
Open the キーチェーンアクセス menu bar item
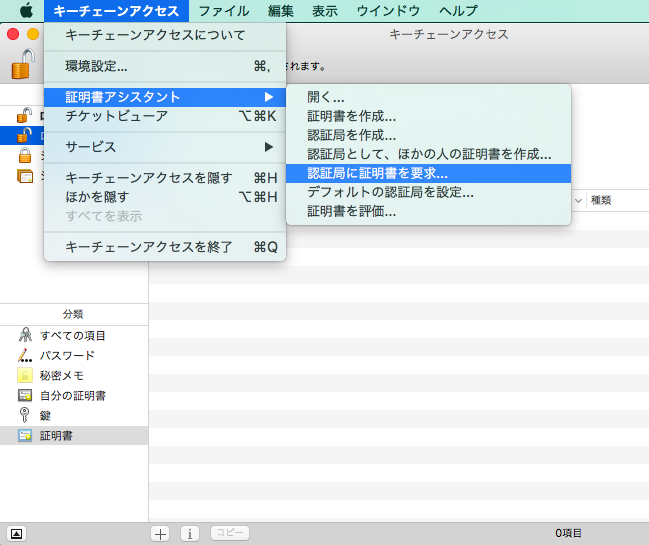pos(116,11)
